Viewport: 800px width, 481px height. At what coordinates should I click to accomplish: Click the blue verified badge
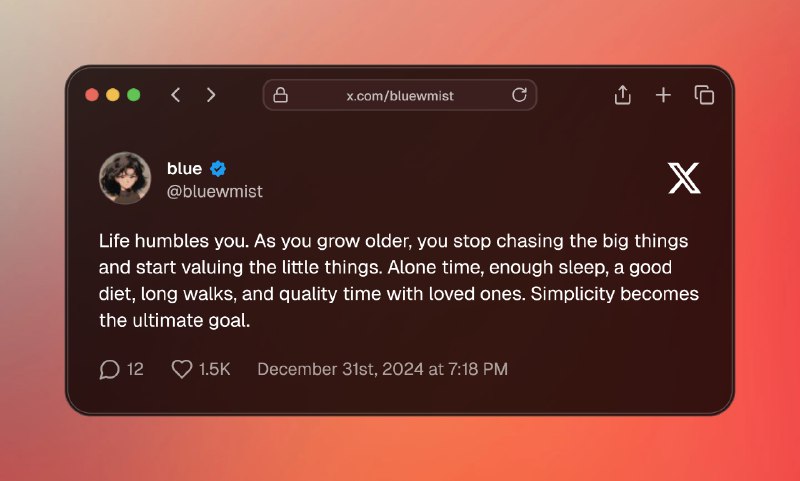pos(218,168)
